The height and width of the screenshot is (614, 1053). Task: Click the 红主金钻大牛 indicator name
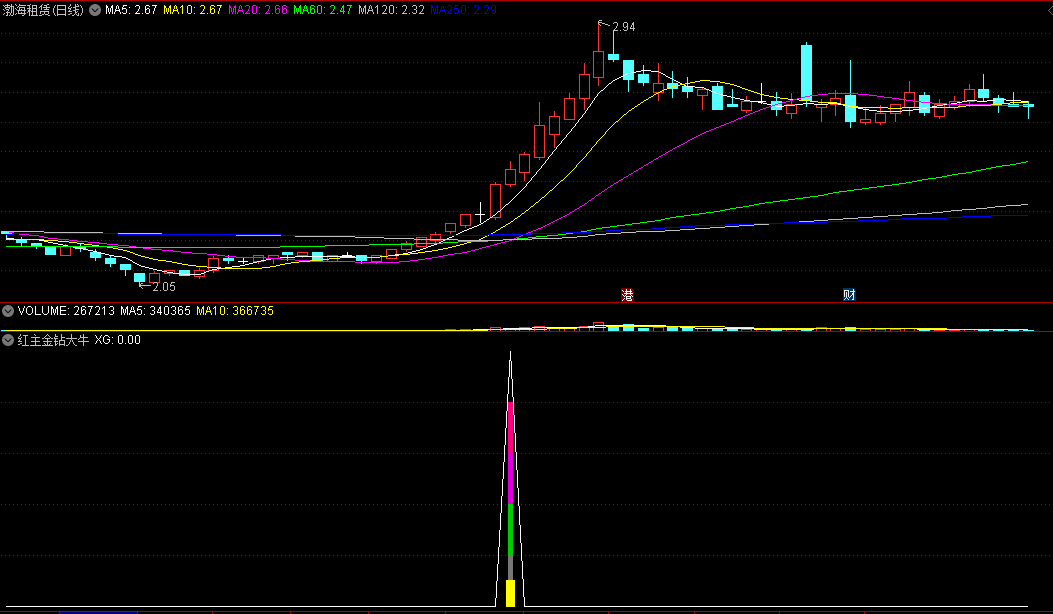tap(53, 340)
